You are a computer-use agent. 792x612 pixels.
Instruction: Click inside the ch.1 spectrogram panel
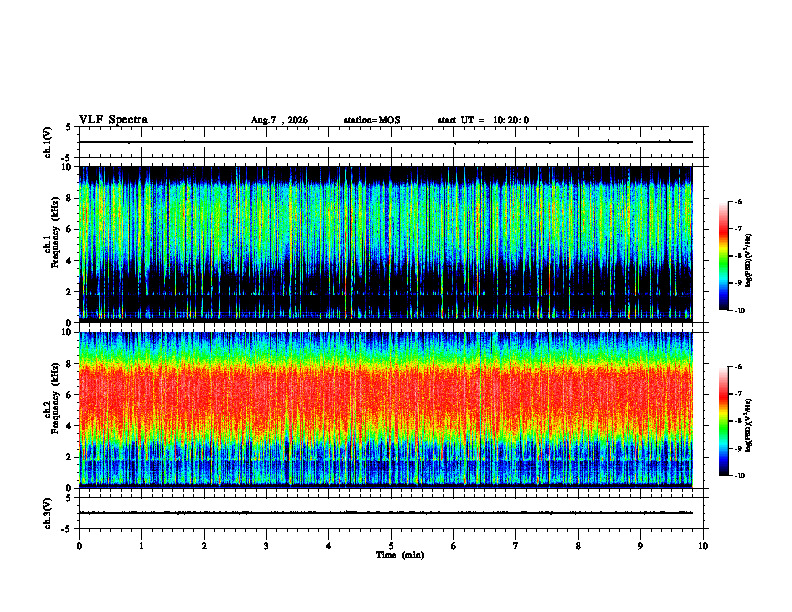[x=386, y=244]
